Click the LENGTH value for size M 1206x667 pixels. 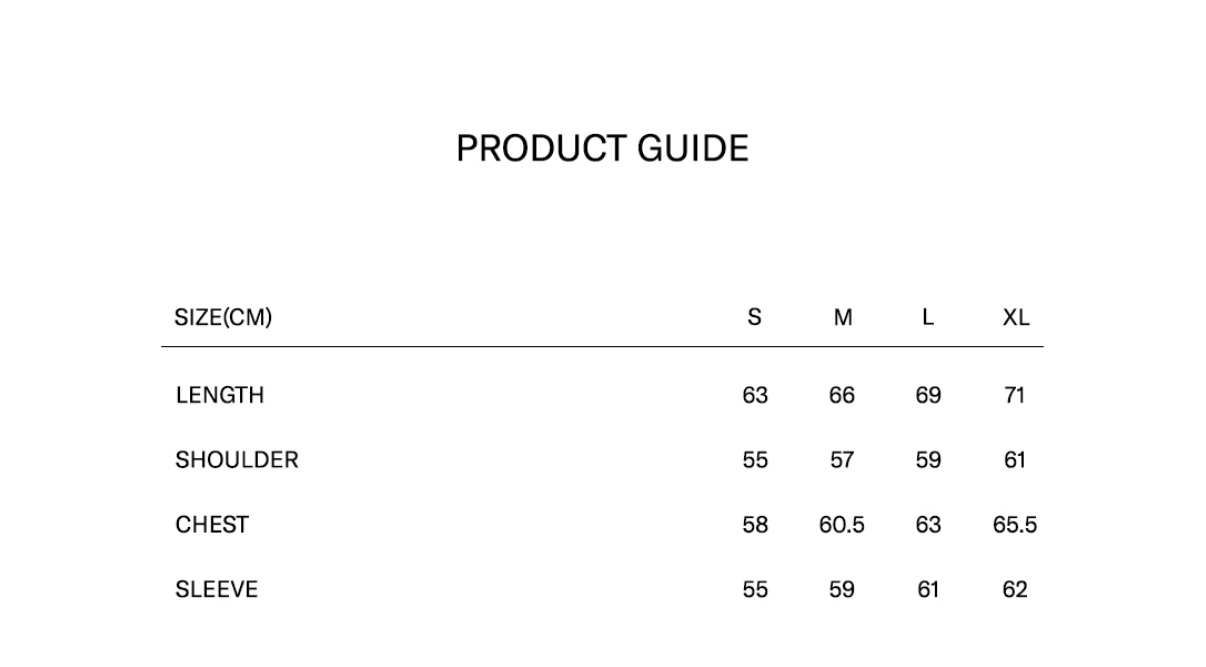click(x=842, y=396)
